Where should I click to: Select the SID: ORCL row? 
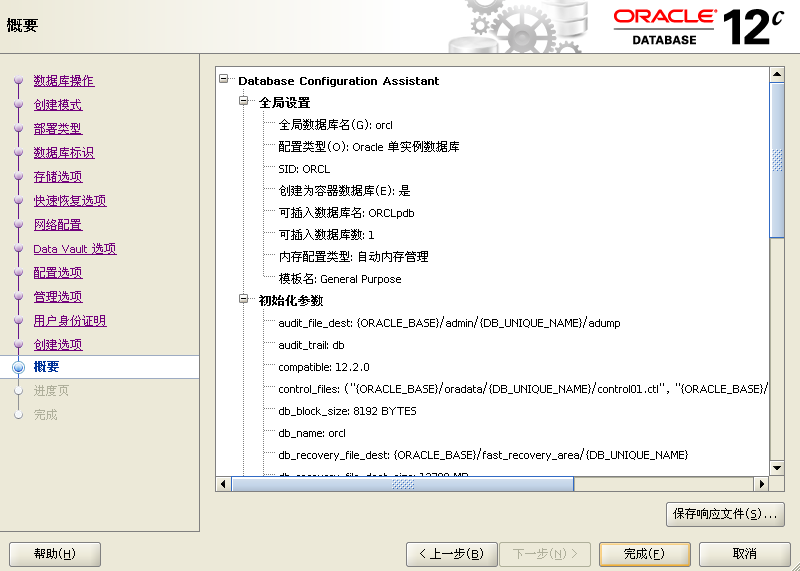point(304,169)
